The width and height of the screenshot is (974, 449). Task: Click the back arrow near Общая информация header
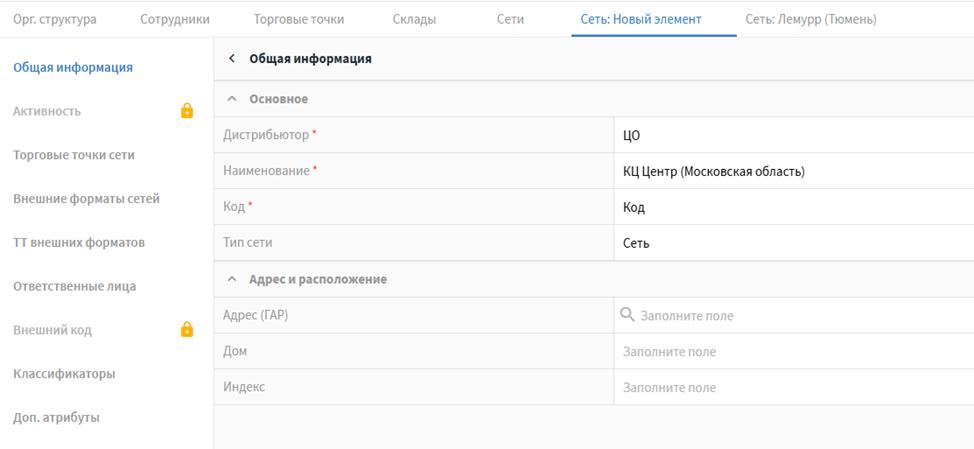pos(232,59)
